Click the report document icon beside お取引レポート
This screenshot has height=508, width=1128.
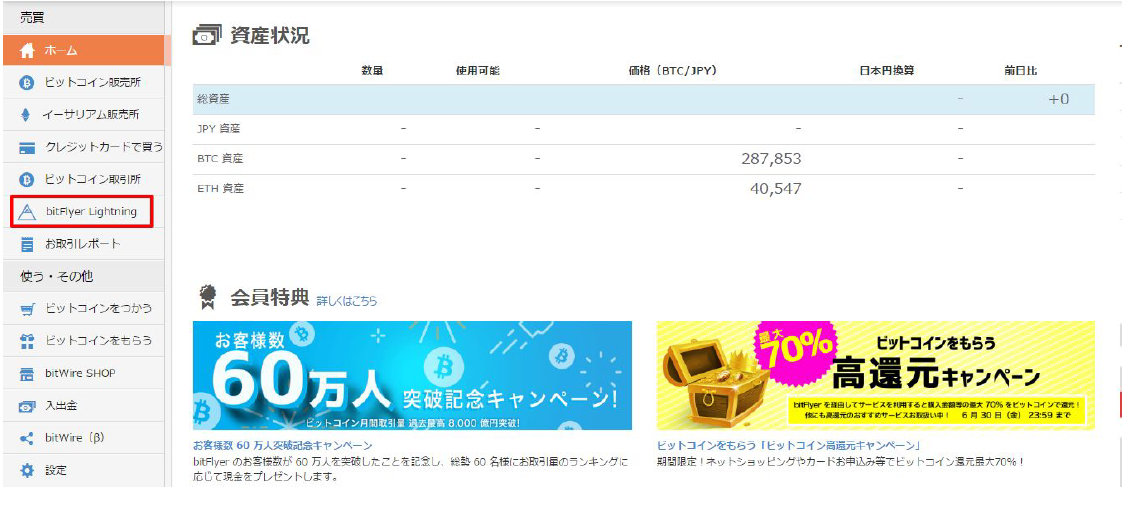coord(27,244)
